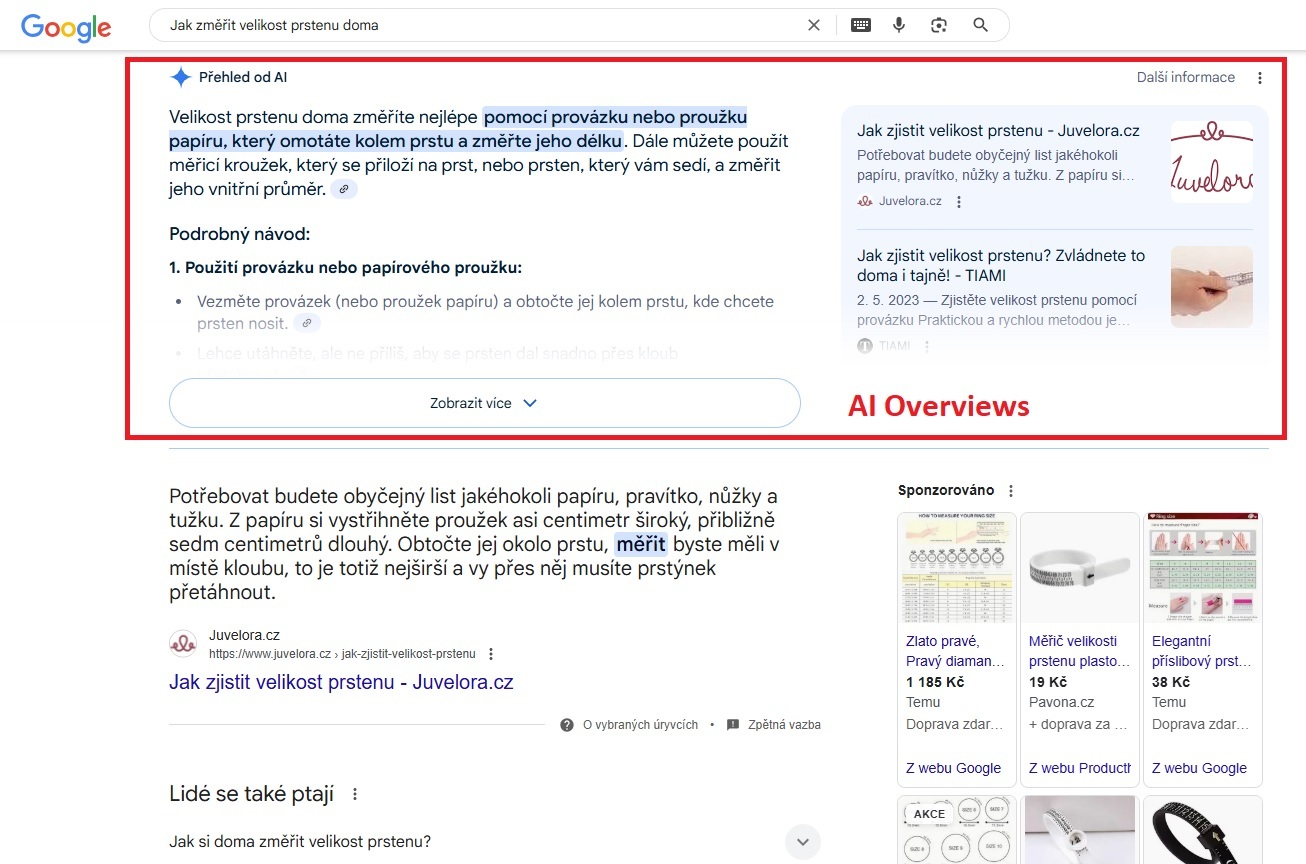Screen dimensions: 1306x864
Task: Open product image for 'Zlato pravé, Pravý diaman…'
Action: (957, 568)
